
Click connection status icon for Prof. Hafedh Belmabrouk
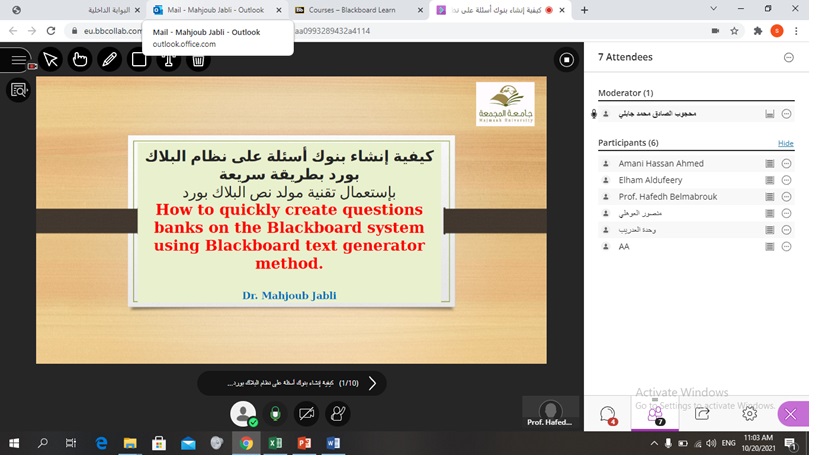tap(769, 197)
